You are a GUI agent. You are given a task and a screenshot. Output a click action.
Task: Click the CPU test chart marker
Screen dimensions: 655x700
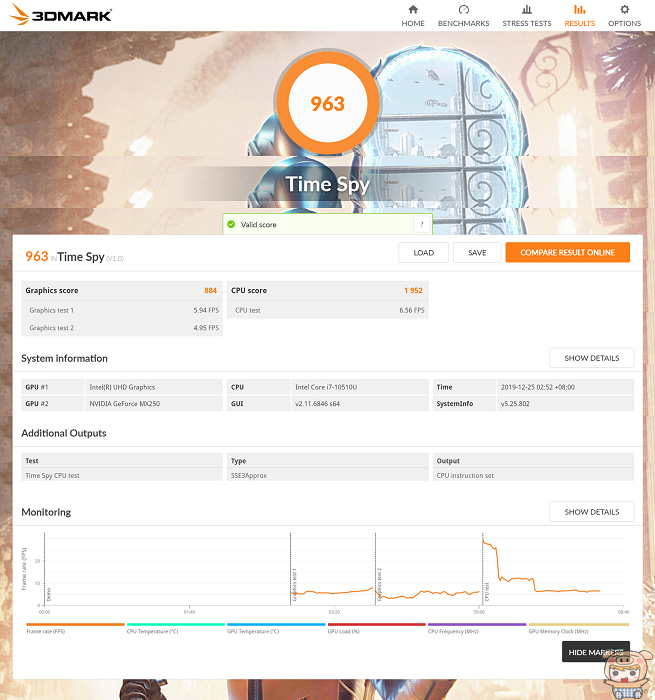click(487, 592)
